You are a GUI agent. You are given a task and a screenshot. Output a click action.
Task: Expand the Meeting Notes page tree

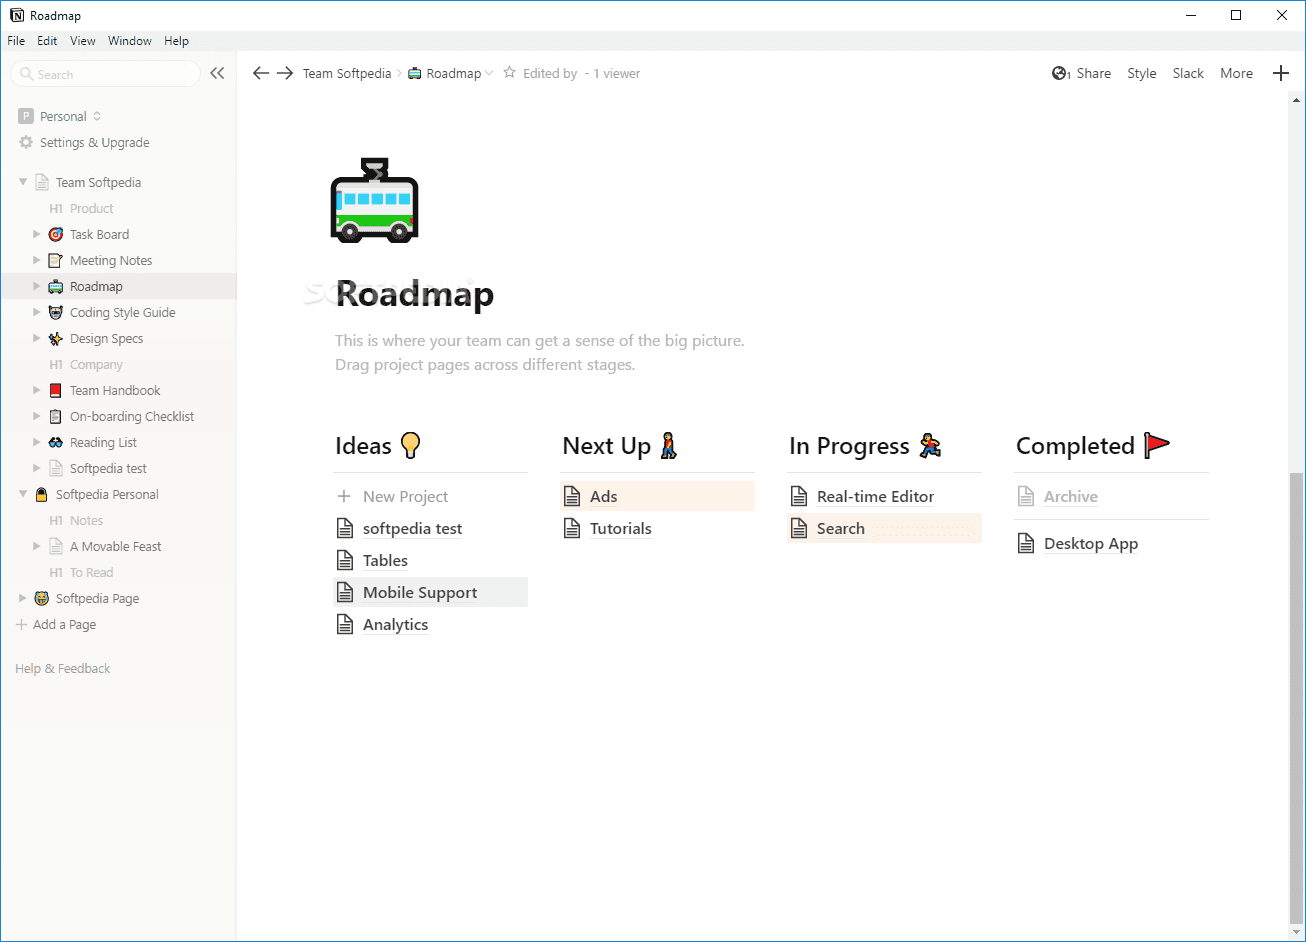click(x=37, y=260)
